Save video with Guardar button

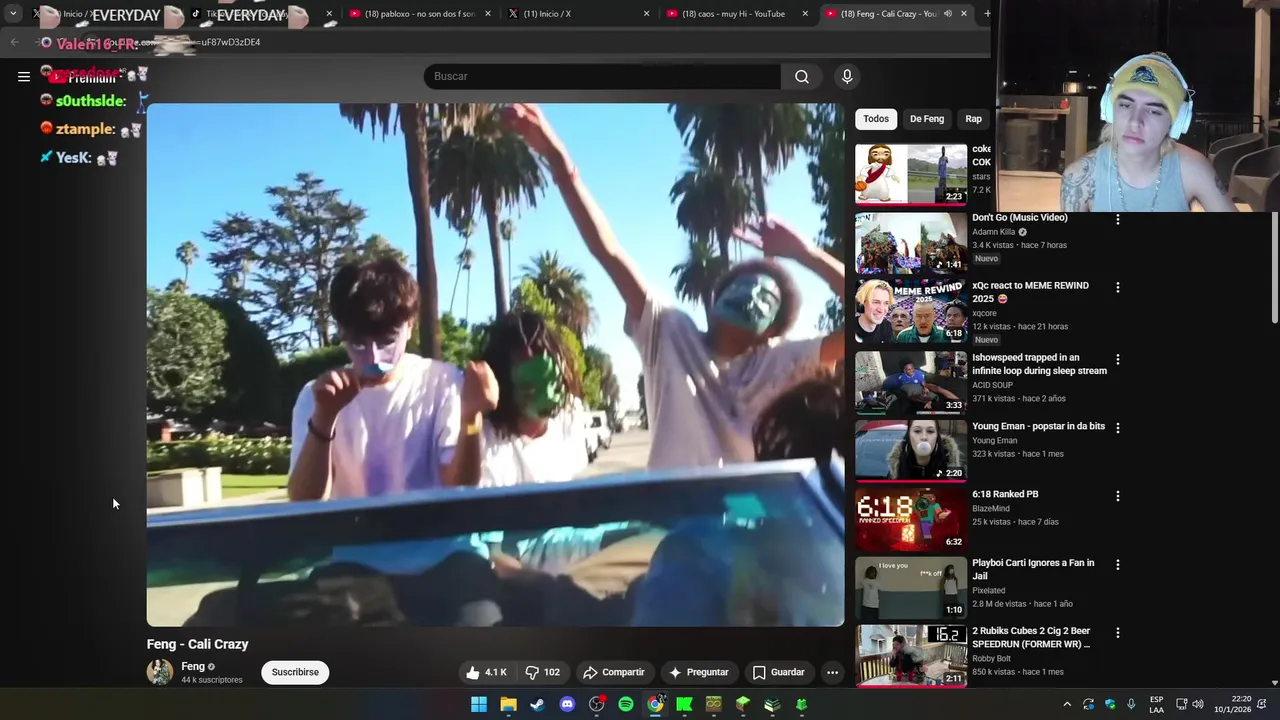[x=778, y=672]
